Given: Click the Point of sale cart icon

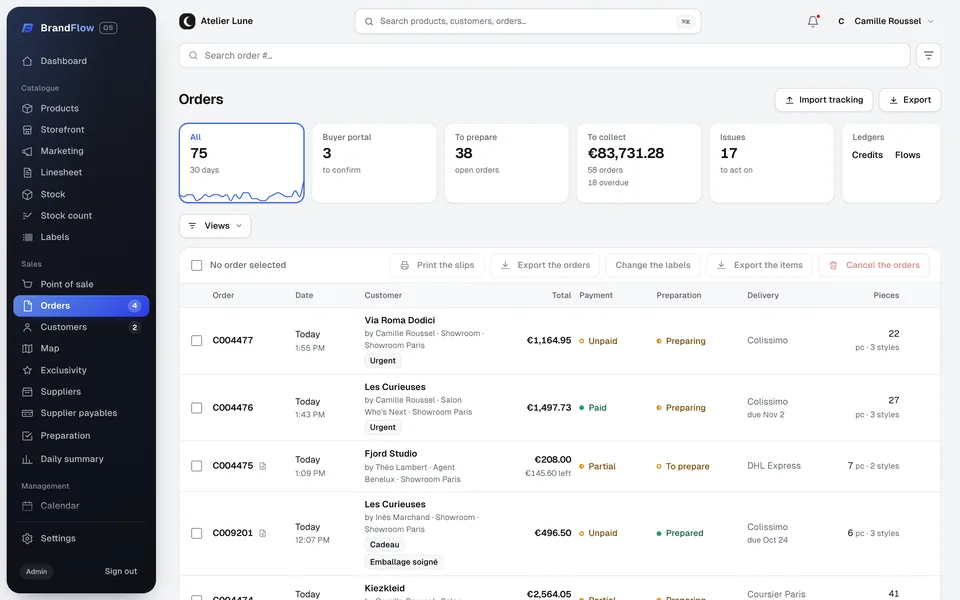Looking at the screenshot, I should [27, 284].
